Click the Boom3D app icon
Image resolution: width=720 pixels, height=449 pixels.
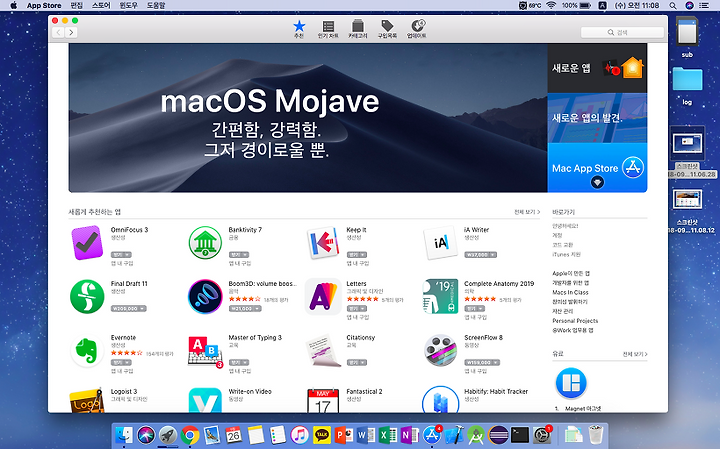coord(205,297)
